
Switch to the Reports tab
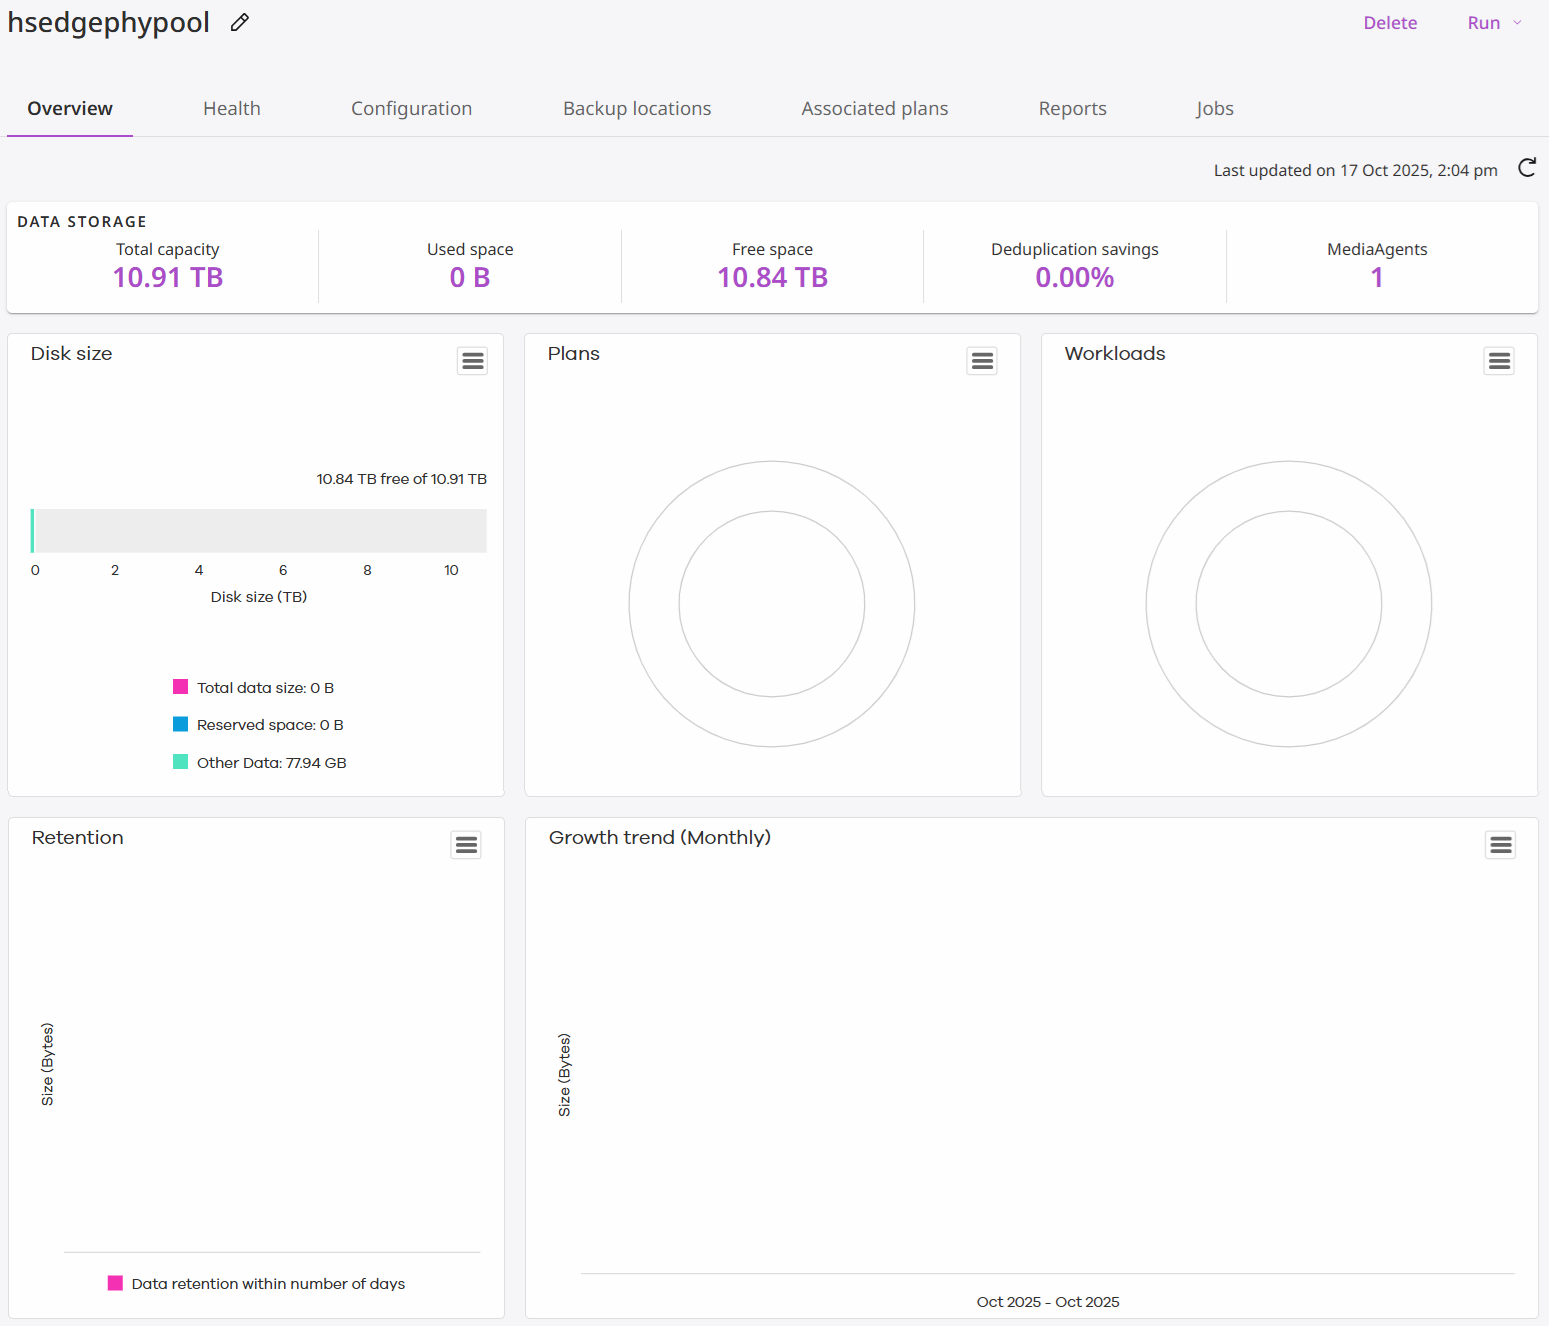click(1072, 108)
